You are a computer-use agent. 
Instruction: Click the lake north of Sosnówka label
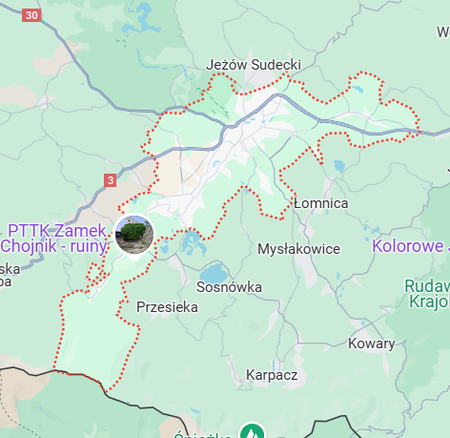pyautogui.click(x=214, y=273)
